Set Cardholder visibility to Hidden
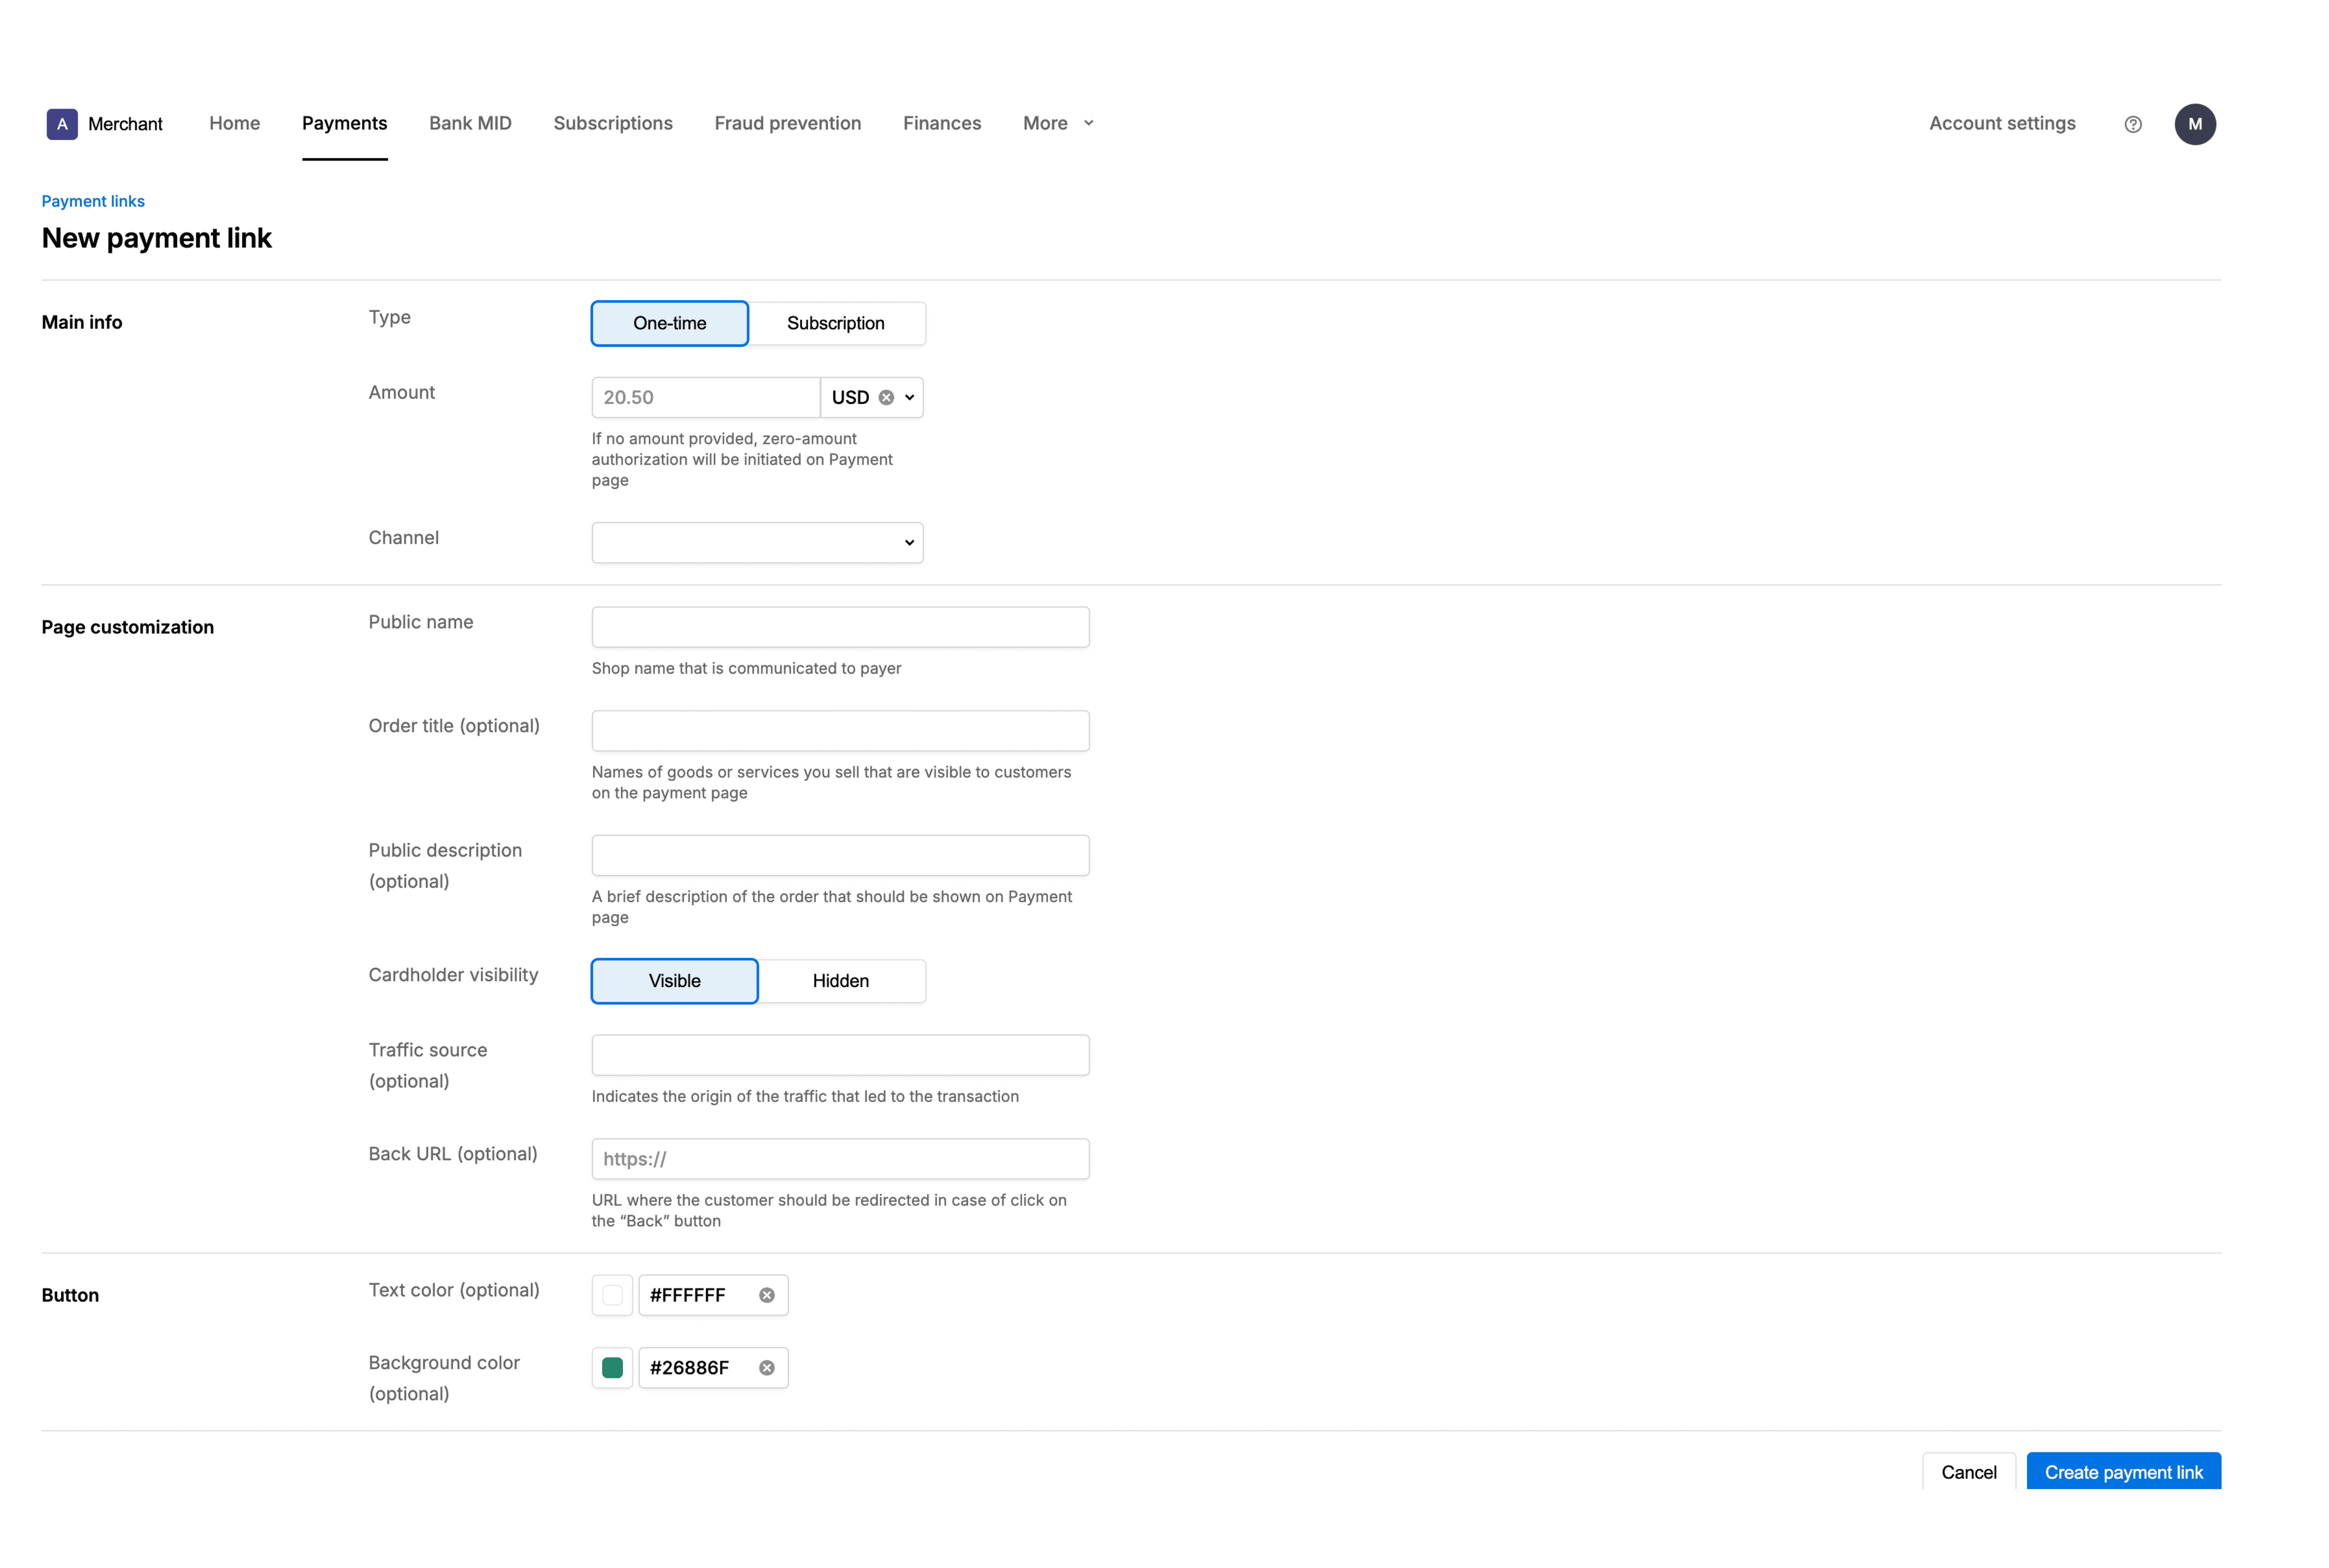Image resolution: width=2329 pixels, height=1568 pixels. 841,981
